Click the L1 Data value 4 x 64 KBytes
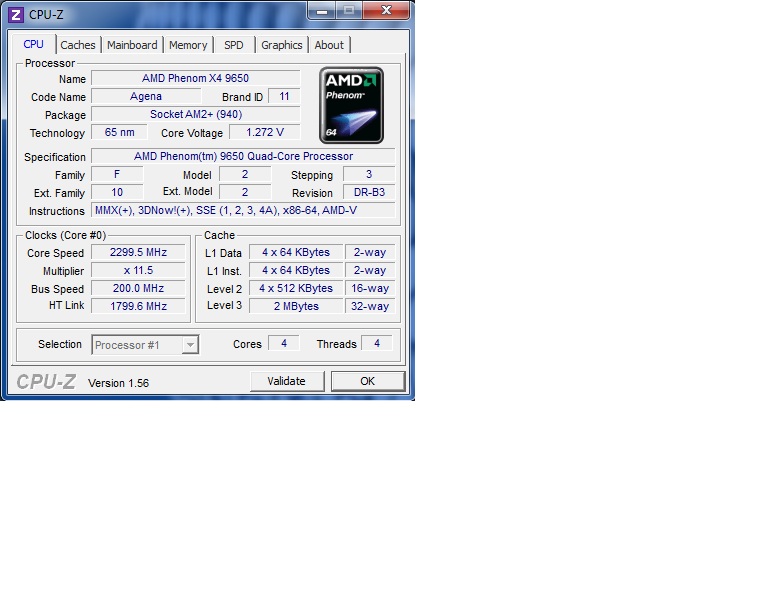This screenshot has width=768, height=614. tap(296, 252)
